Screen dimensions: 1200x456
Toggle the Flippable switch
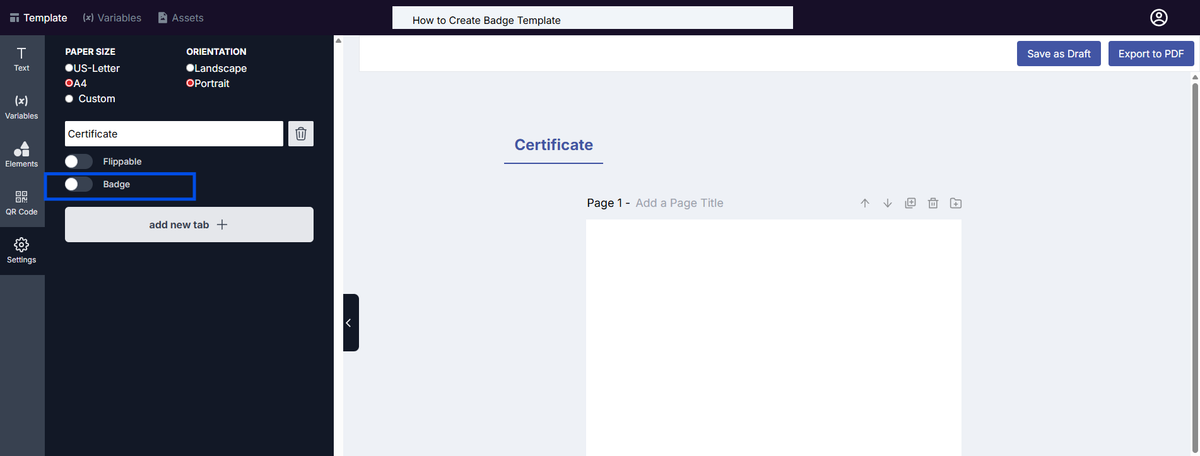[79, 161]
